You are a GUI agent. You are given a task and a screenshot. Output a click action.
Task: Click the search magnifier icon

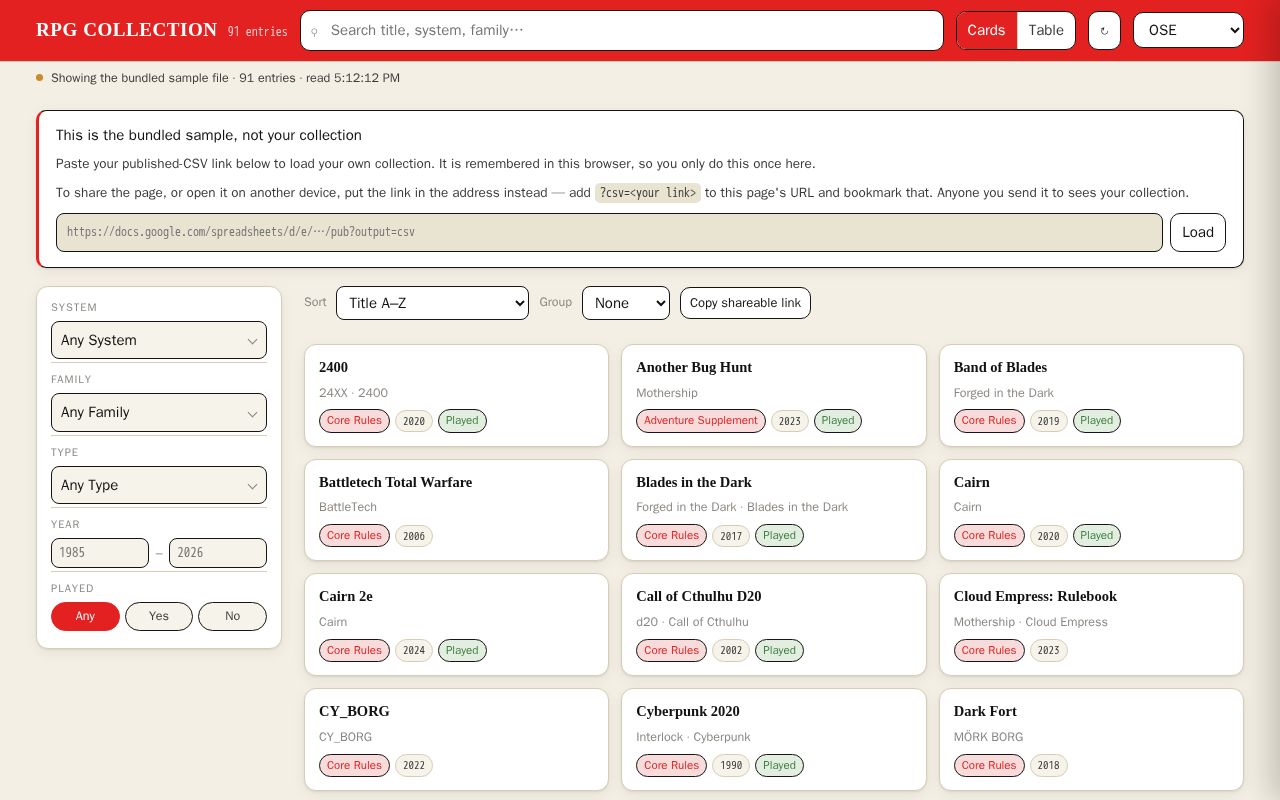coord(314,31)
